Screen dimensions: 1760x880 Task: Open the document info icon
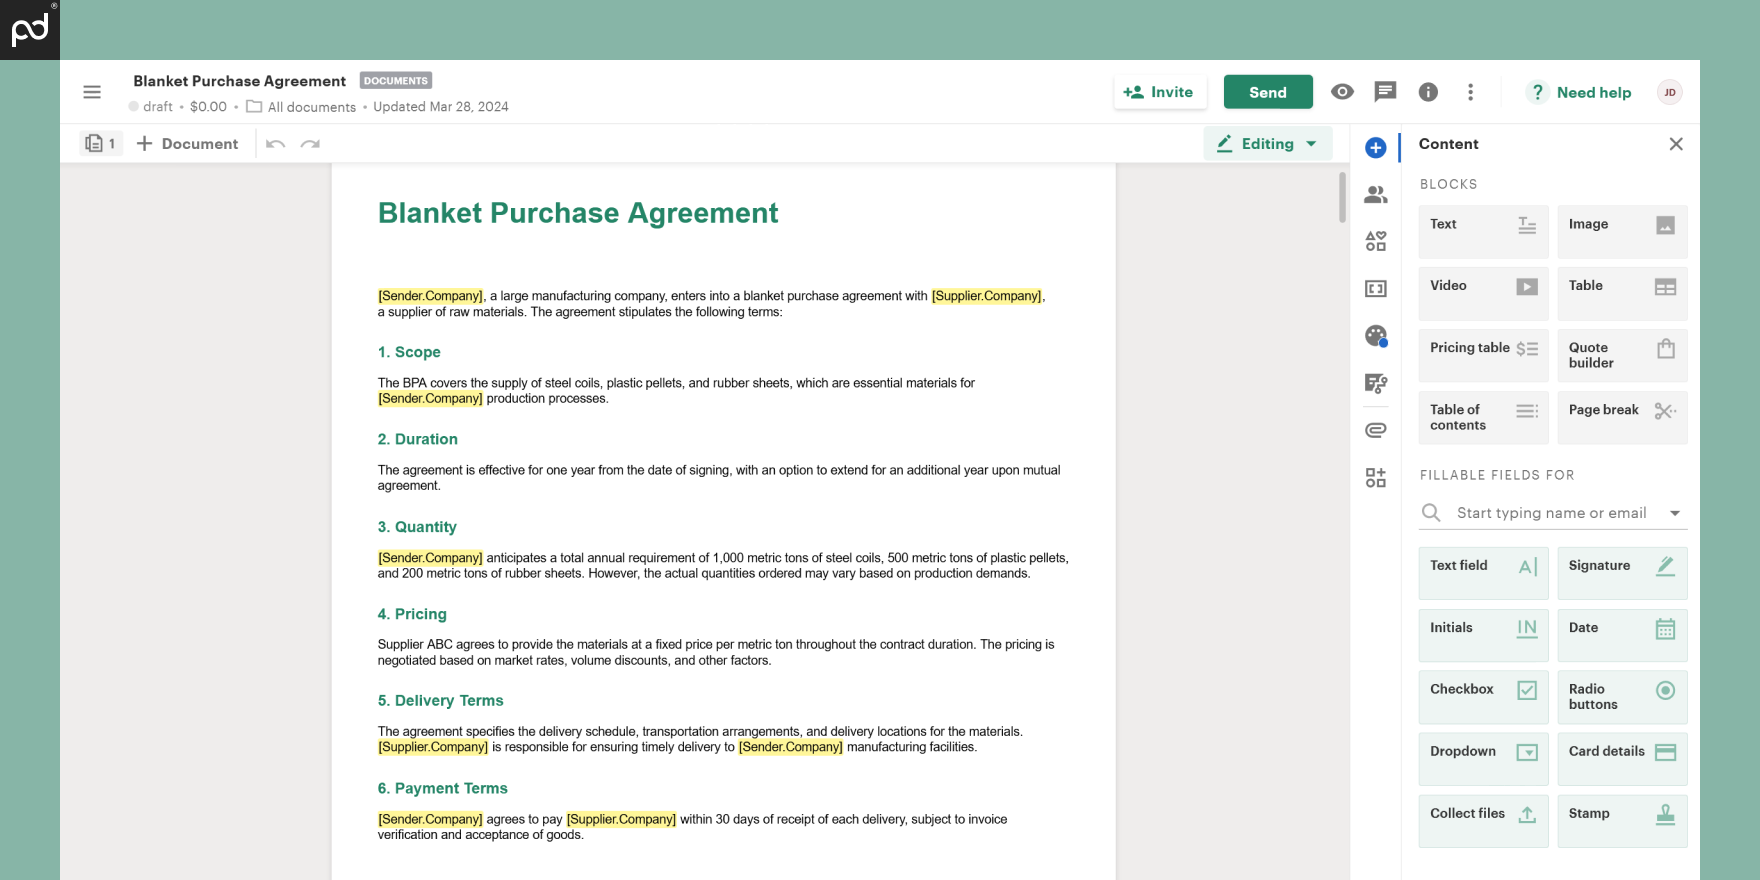(x=1428, y=92)
